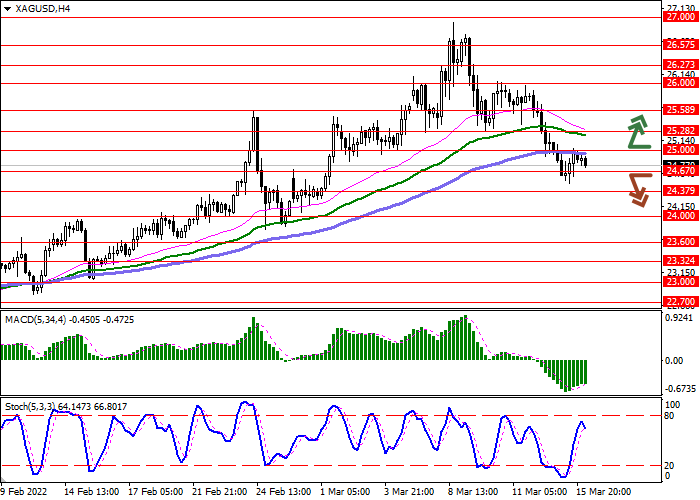The height and width of the screenshot is (500, 700).
Task: Click the 22.700 price level tag
Action: (681, 301)
